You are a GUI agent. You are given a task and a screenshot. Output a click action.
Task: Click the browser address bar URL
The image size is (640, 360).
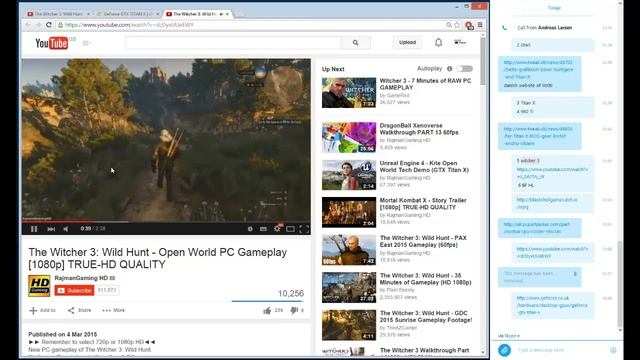(129, 25)
